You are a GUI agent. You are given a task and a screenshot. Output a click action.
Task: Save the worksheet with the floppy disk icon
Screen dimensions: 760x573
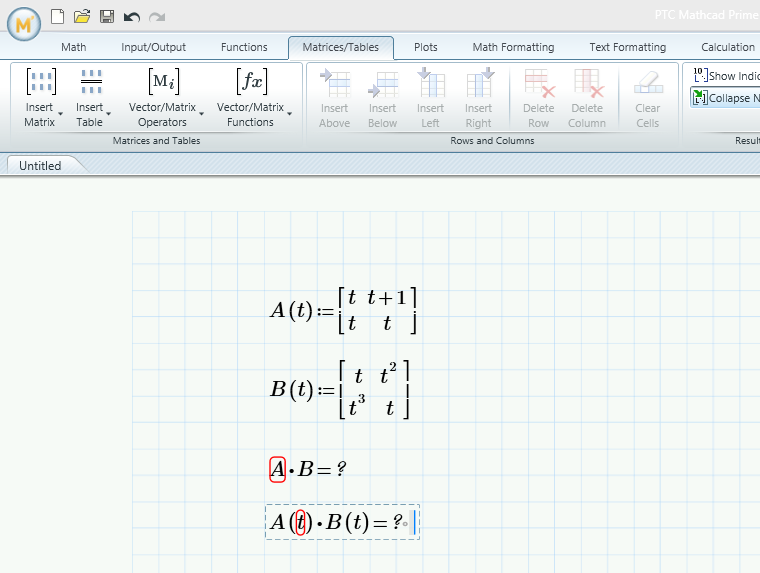107,16
